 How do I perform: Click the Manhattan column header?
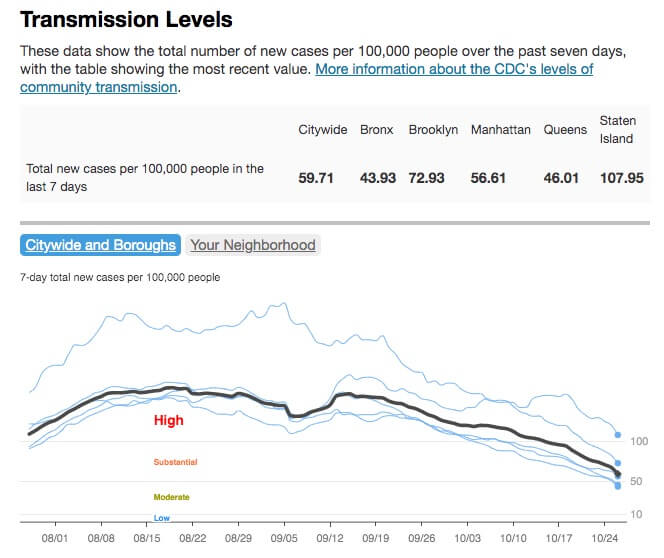pyautogui.click(x=500, y=130)
